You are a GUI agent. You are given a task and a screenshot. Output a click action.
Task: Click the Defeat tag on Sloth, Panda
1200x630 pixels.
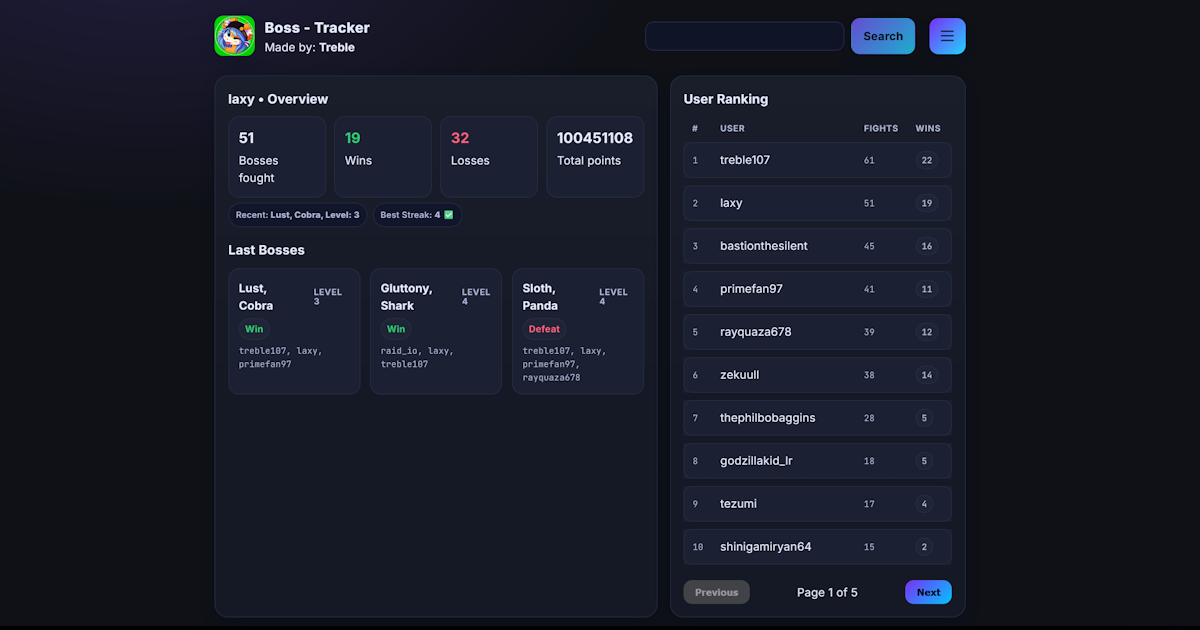[544, 329]
